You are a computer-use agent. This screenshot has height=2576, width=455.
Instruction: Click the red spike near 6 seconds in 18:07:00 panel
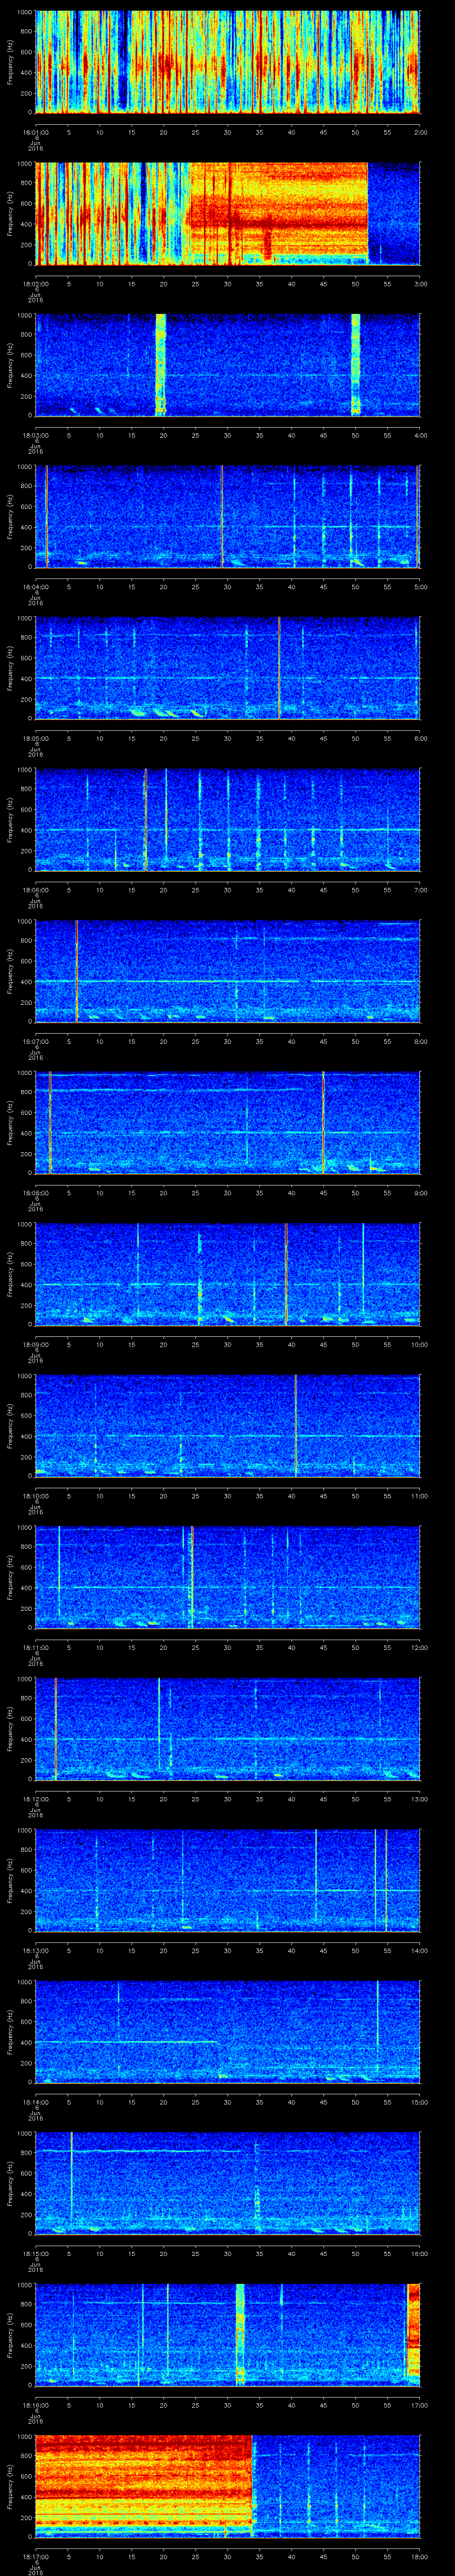[x=76, y=972]
